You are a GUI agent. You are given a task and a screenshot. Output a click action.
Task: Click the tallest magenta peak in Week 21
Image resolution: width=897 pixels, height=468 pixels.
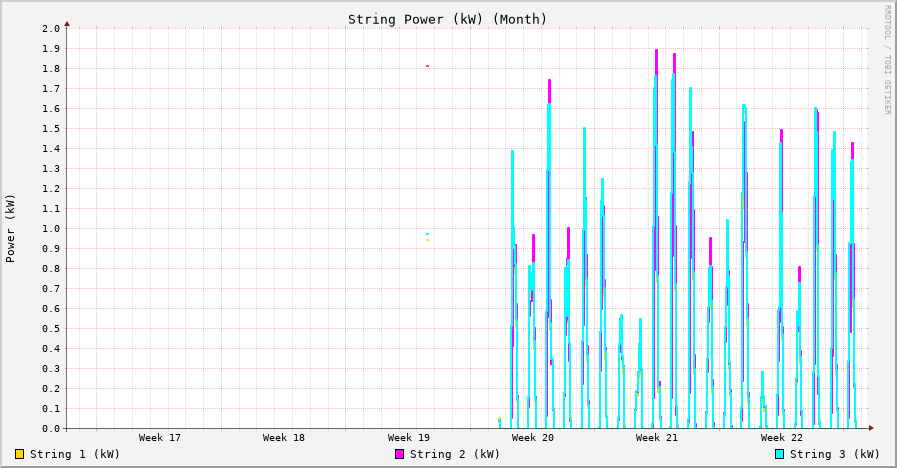pos(657,62)
